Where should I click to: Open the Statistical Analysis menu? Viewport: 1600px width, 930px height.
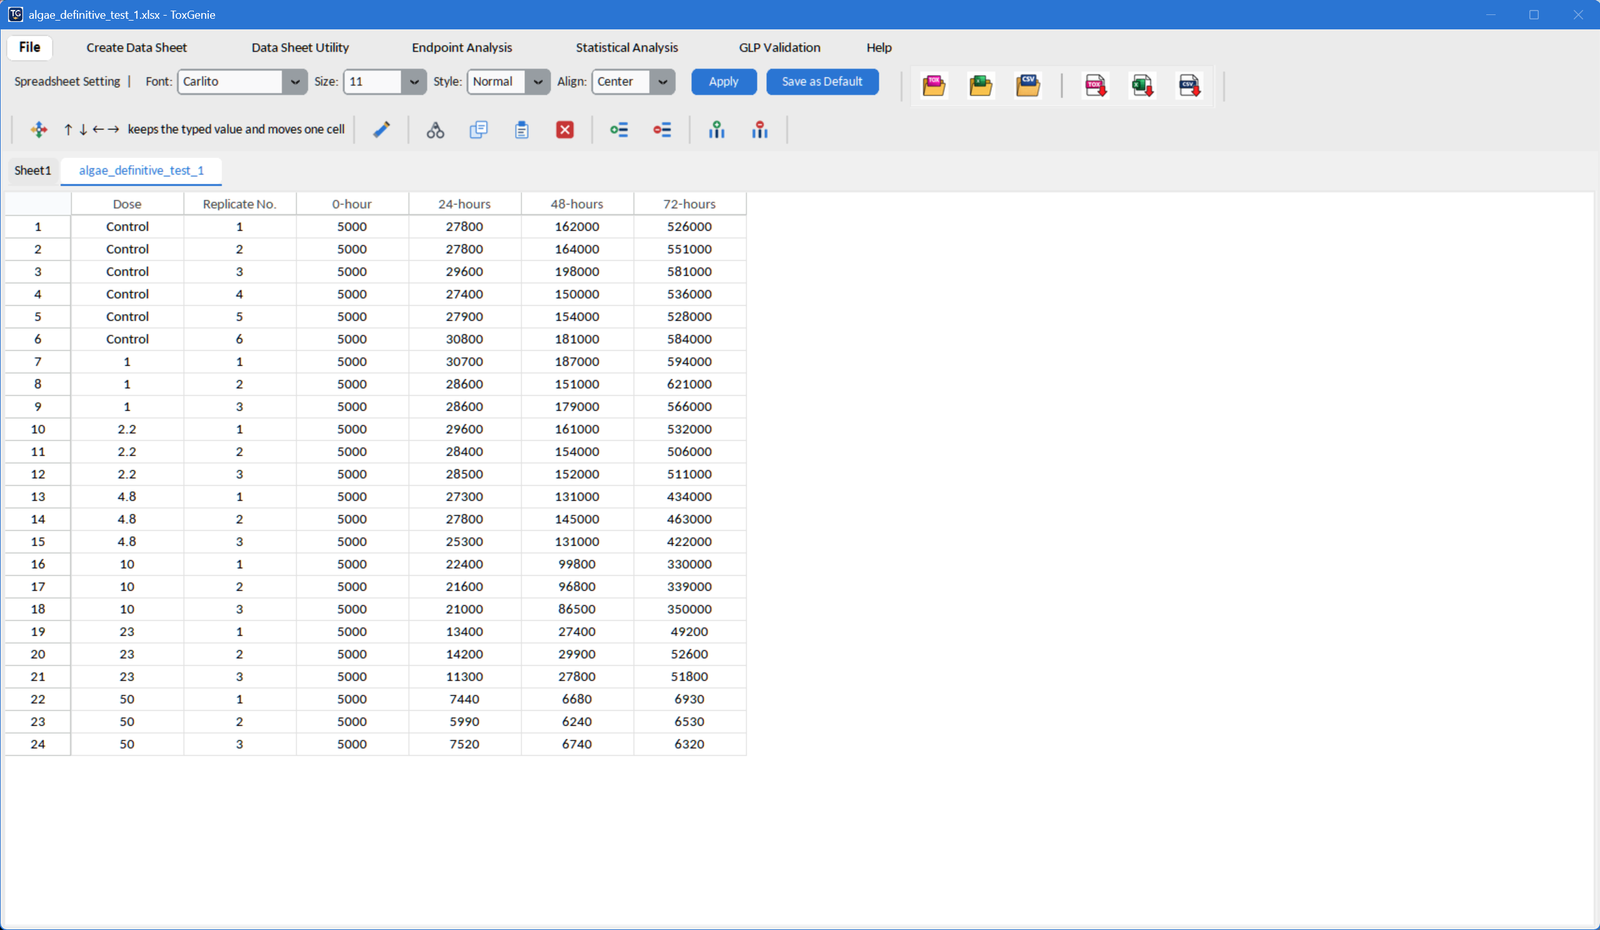click(x=627, y=47)
